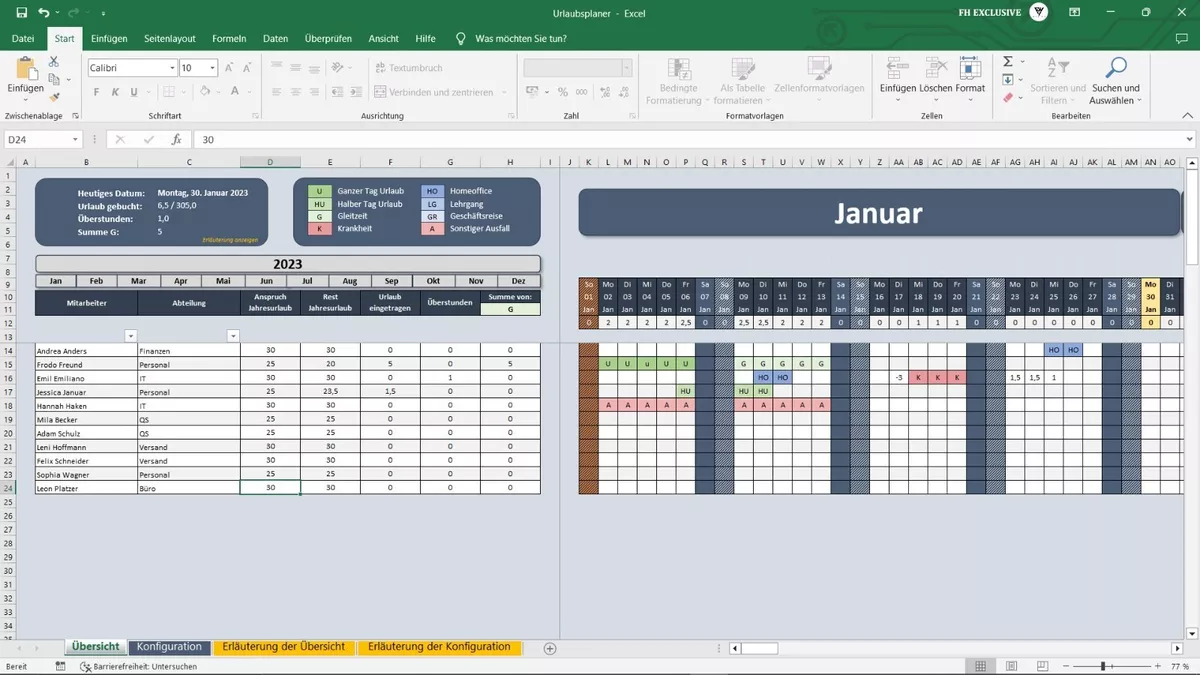Click the insert function fx icon

[x=177, y=140]
